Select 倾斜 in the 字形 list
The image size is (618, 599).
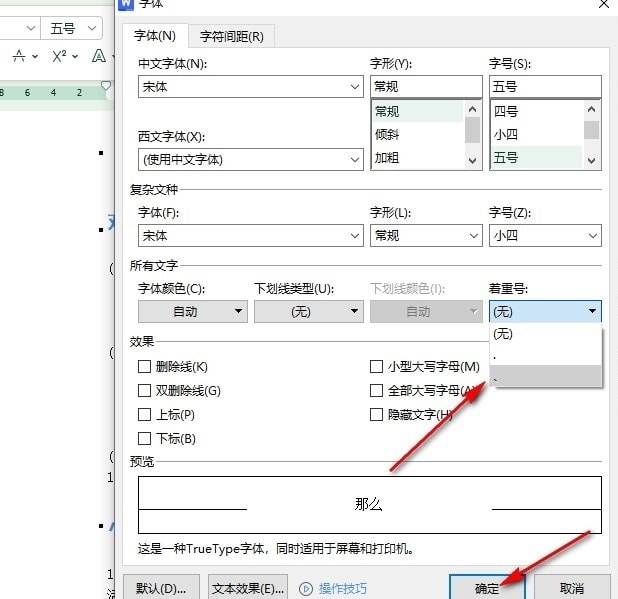[417, 135]
